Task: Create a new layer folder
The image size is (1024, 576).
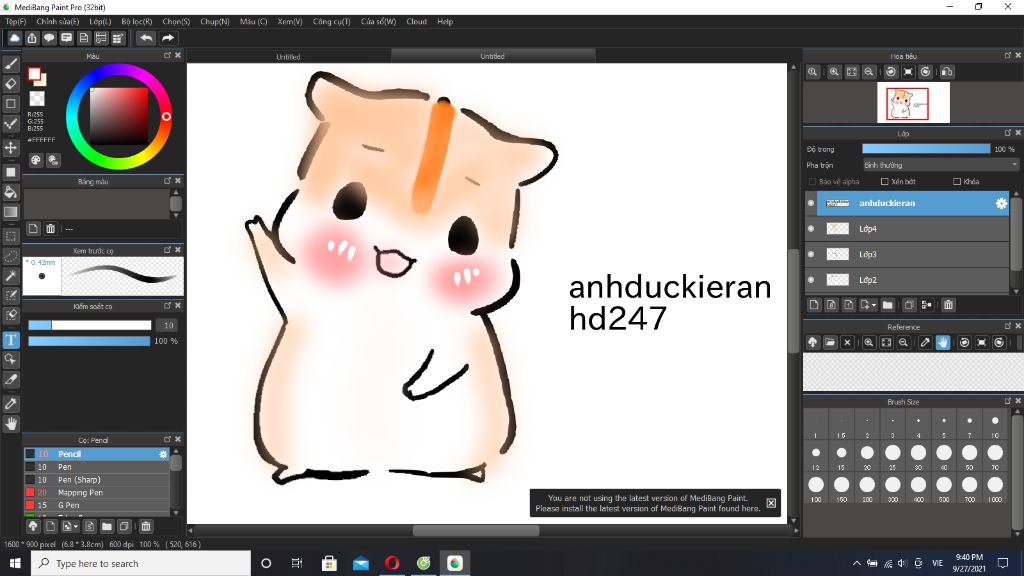Action: 888,304
